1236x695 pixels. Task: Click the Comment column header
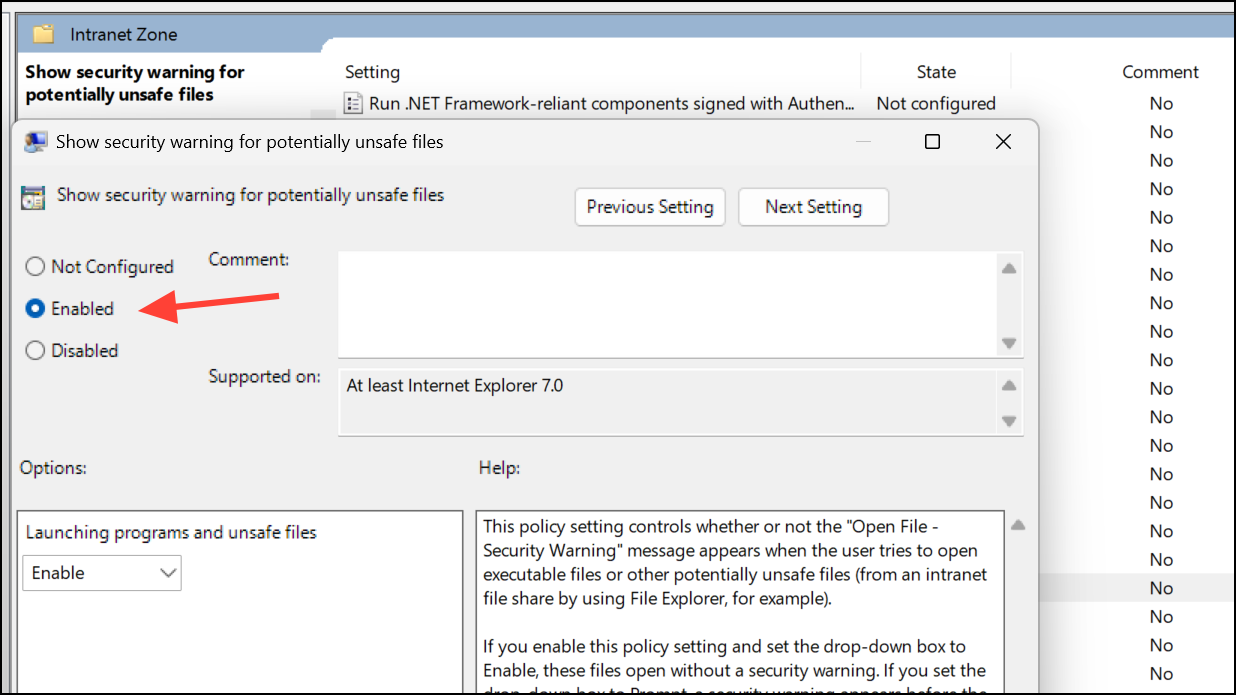1160,72
